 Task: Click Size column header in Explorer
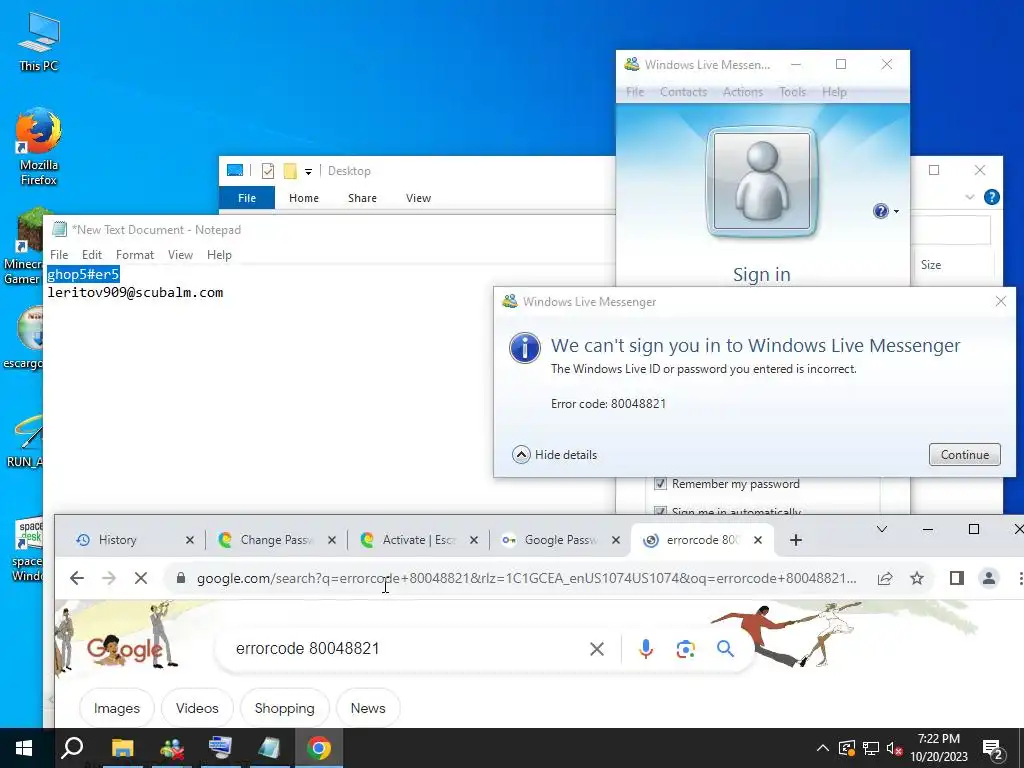coord(931,264)
